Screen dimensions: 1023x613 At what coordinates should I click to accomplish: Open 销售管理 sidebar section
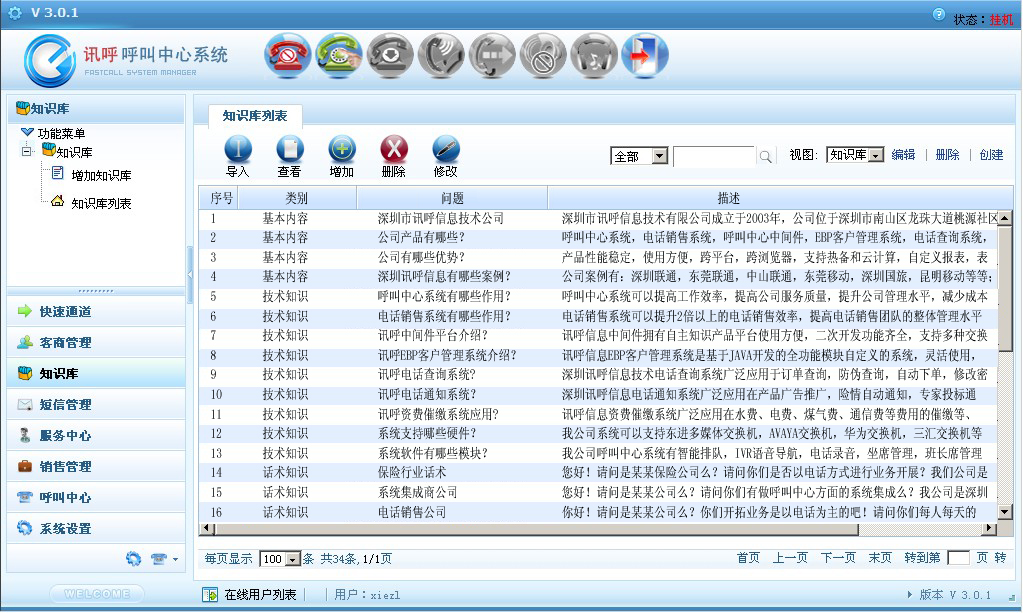[x=96, y=466]
